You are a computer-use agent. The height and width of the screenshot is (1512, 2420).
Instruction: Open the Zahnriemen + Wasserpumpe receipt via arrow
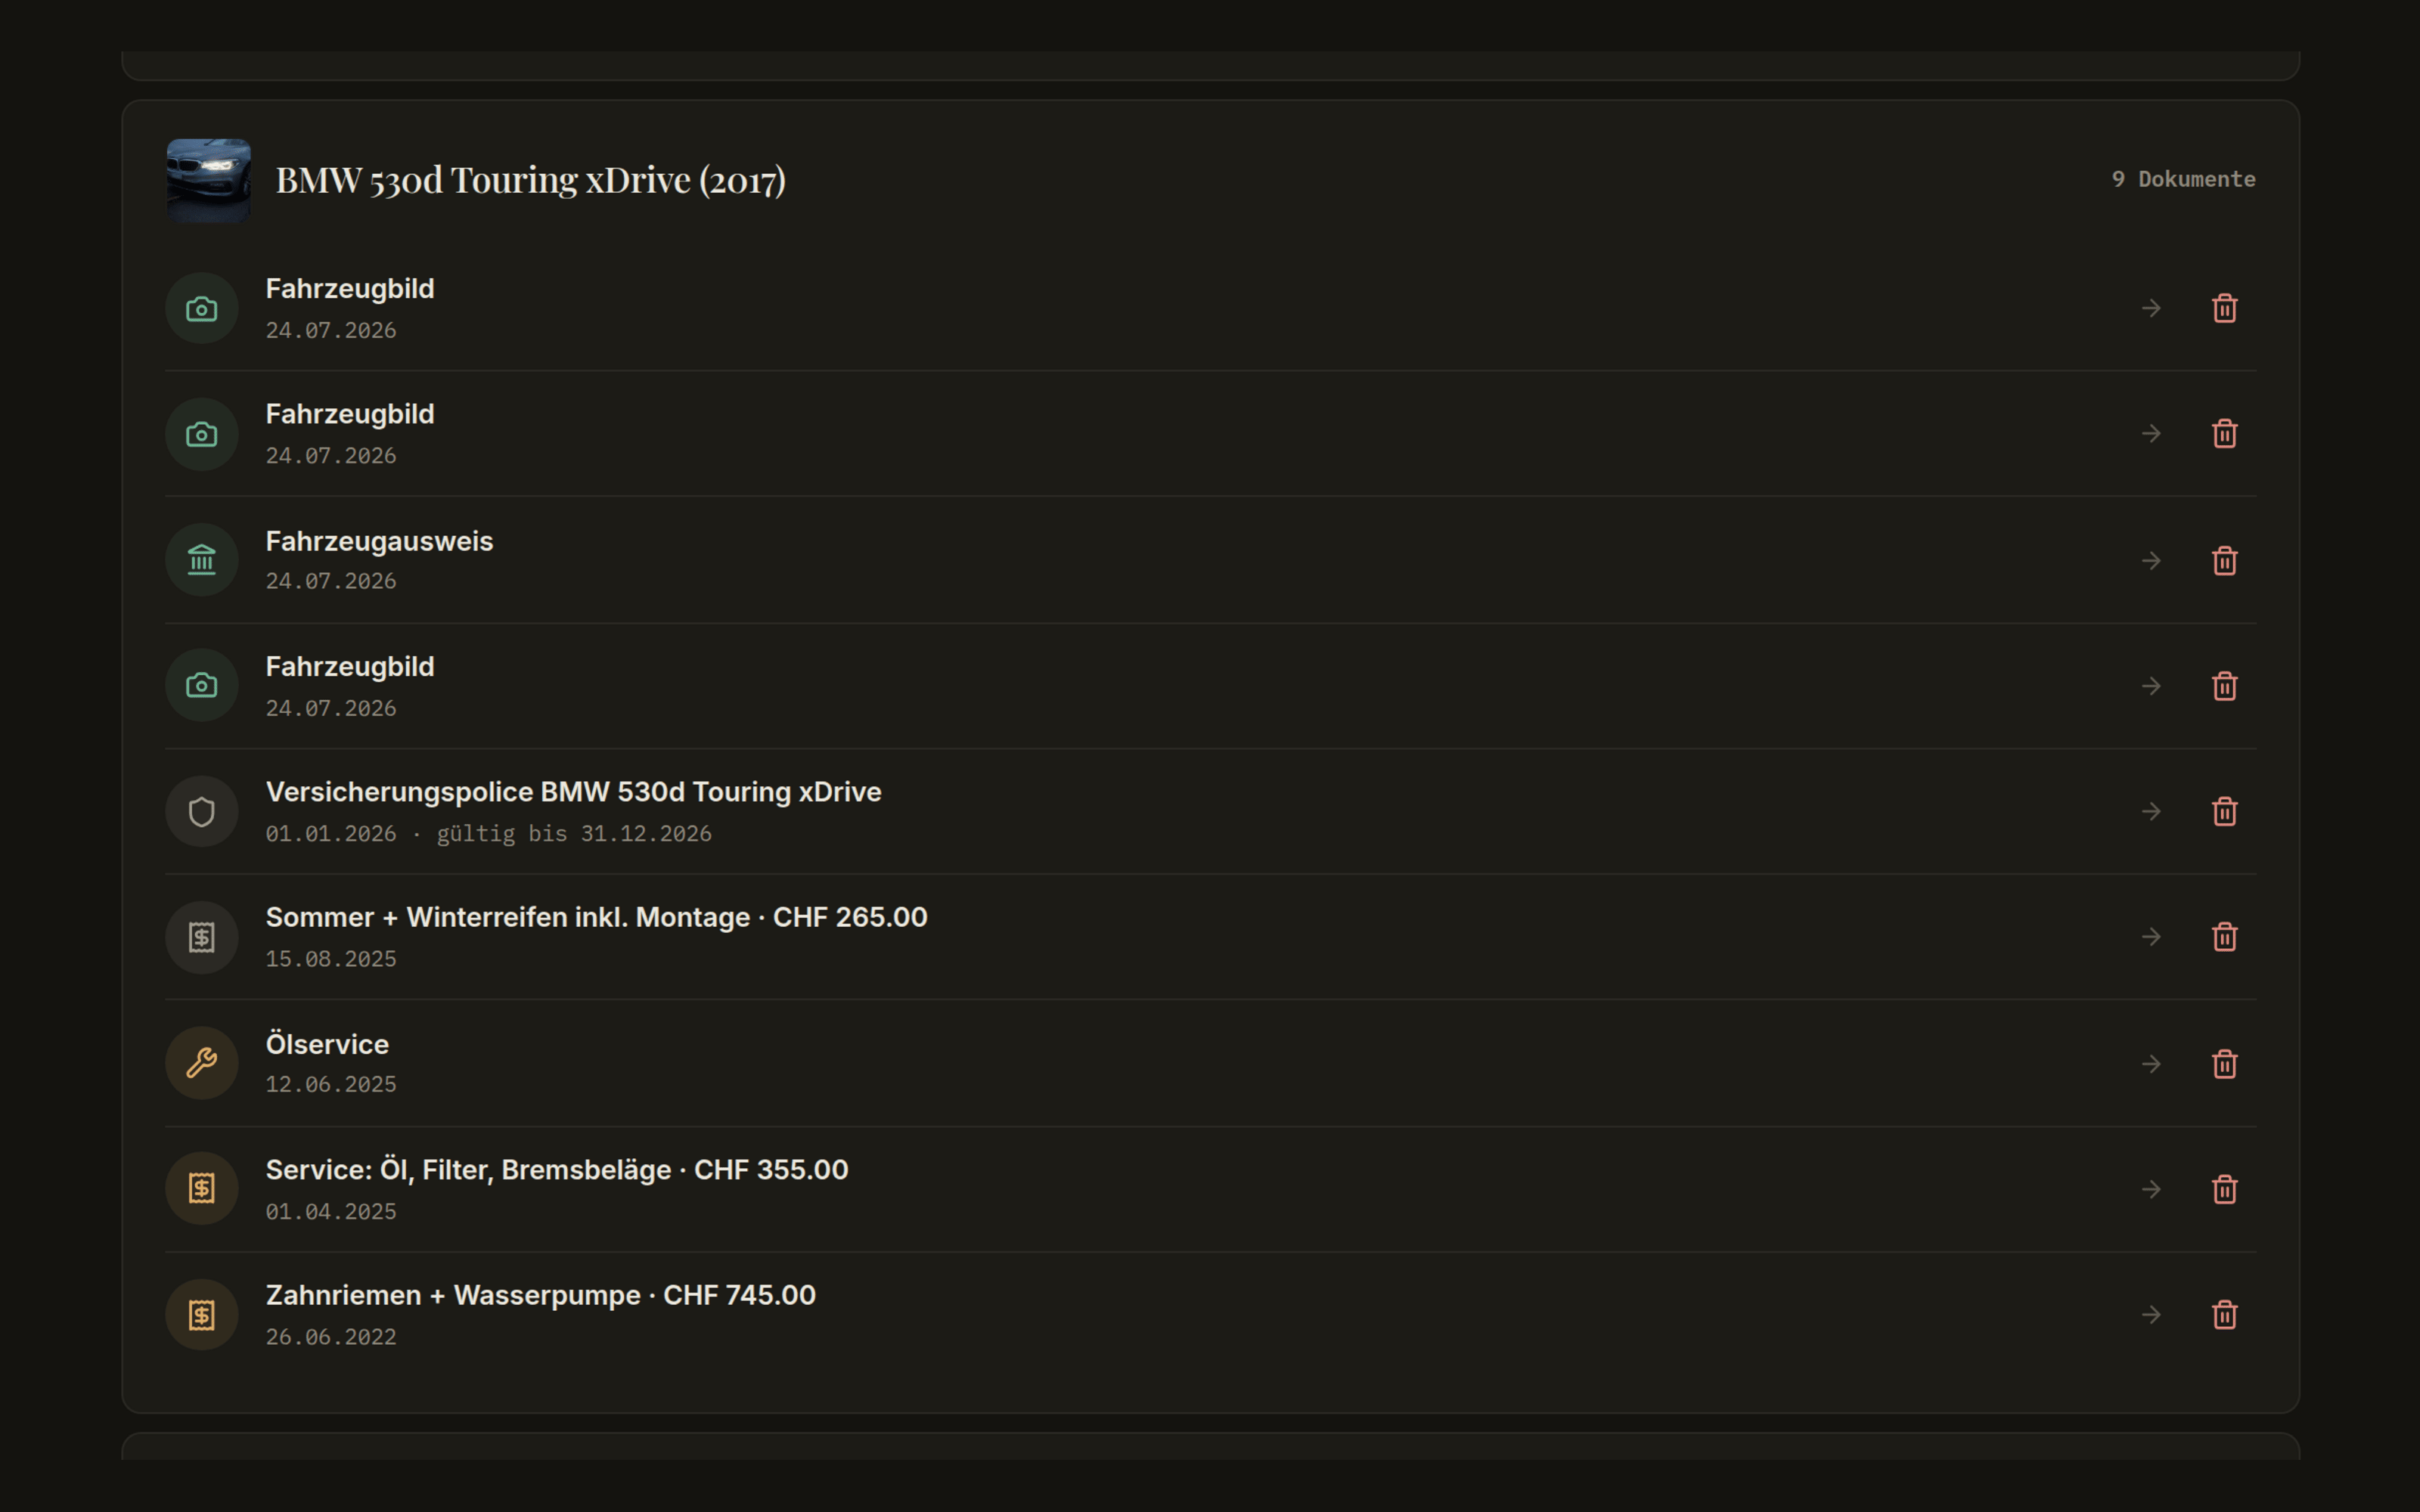point(2151,1314)
